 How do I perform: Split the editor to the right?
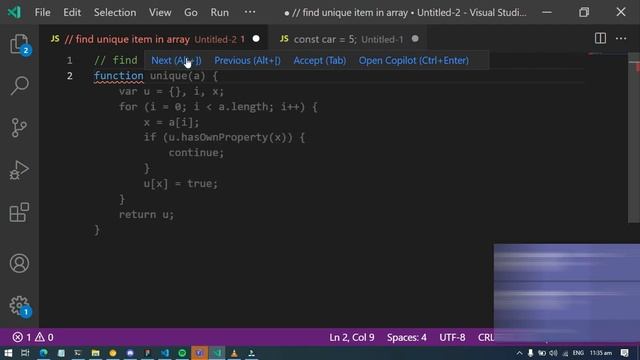tap(600, 38)
